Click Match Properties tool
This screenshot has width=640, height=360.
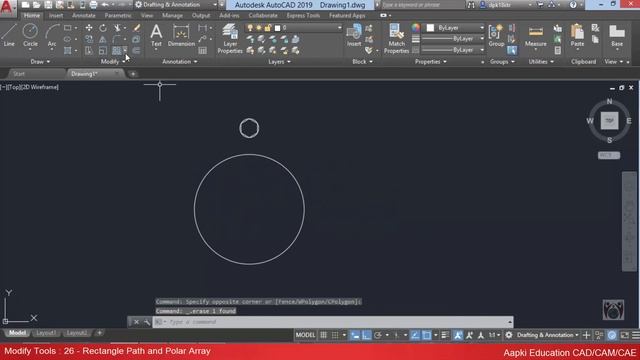(396, 39)
